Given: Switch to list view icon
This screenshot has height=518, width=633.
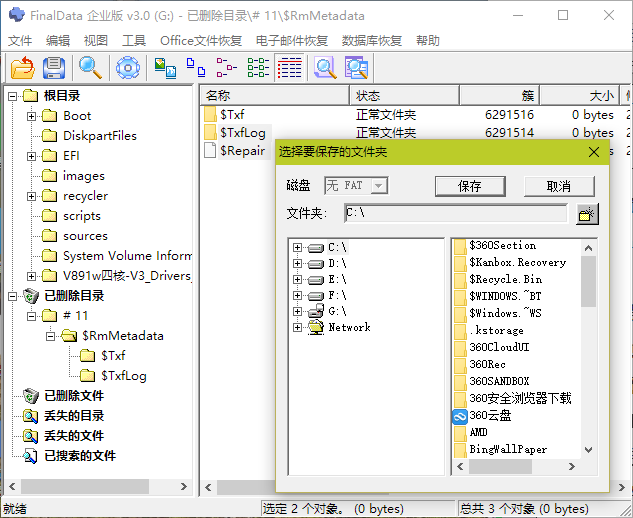Looking at the screenshot, I should point(258,67).
